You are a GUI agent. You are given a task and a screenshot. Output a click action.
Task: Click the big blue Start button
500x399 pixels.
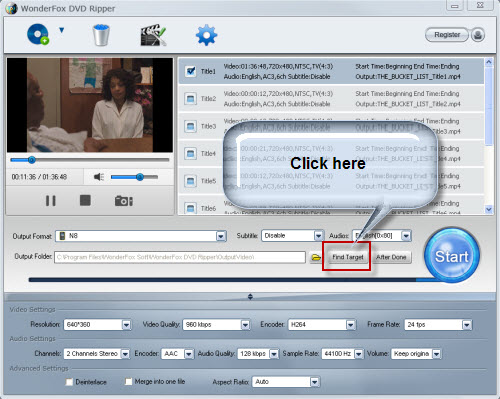pyautogui.click(x=452, y=256)
